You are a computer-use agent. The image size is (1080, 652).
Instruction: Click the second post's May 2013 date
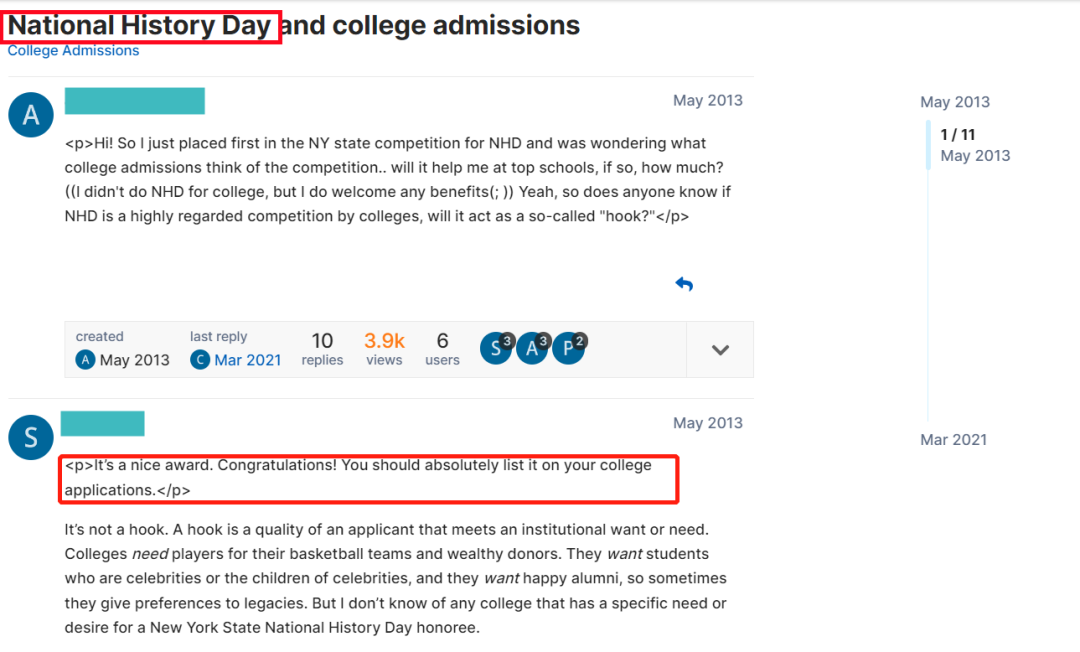(707, 423)
